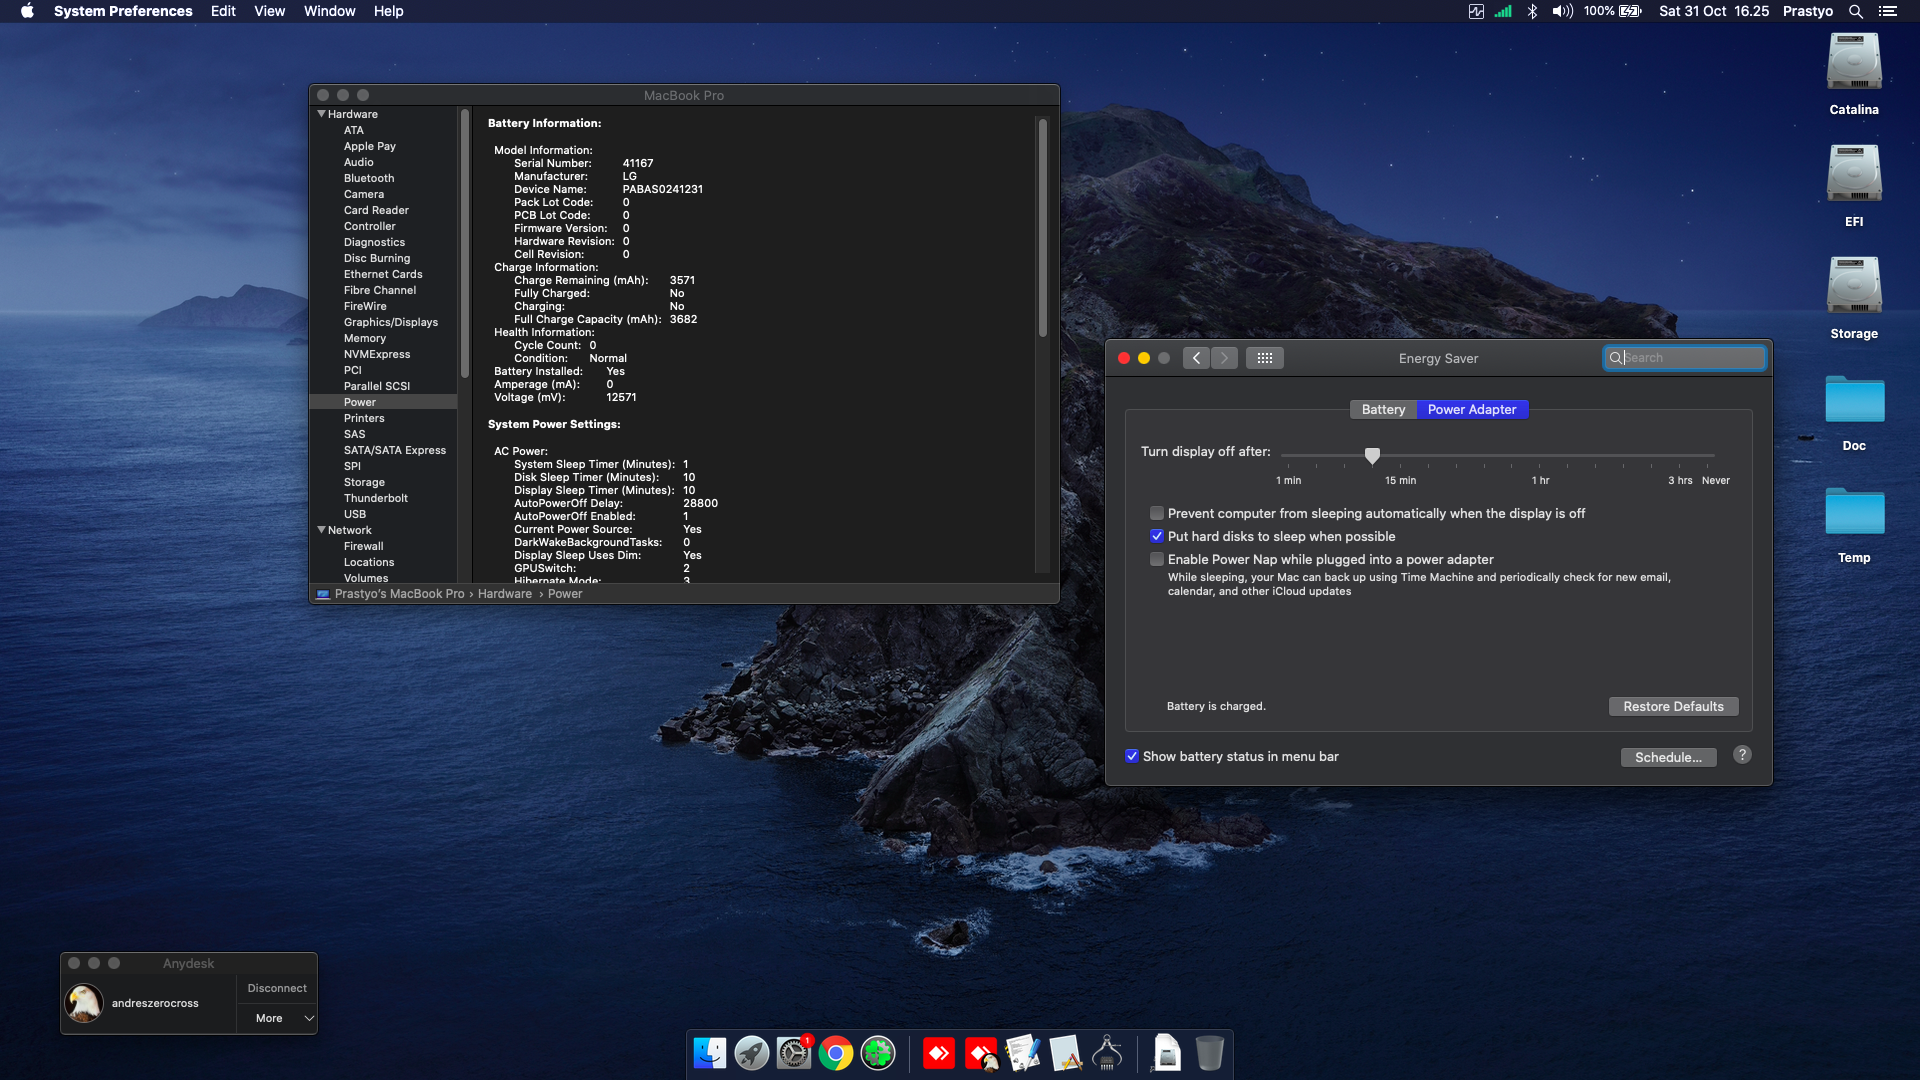Click date and time in menu bar
The image size is (1920, 1080).
tap(1714, 11)
